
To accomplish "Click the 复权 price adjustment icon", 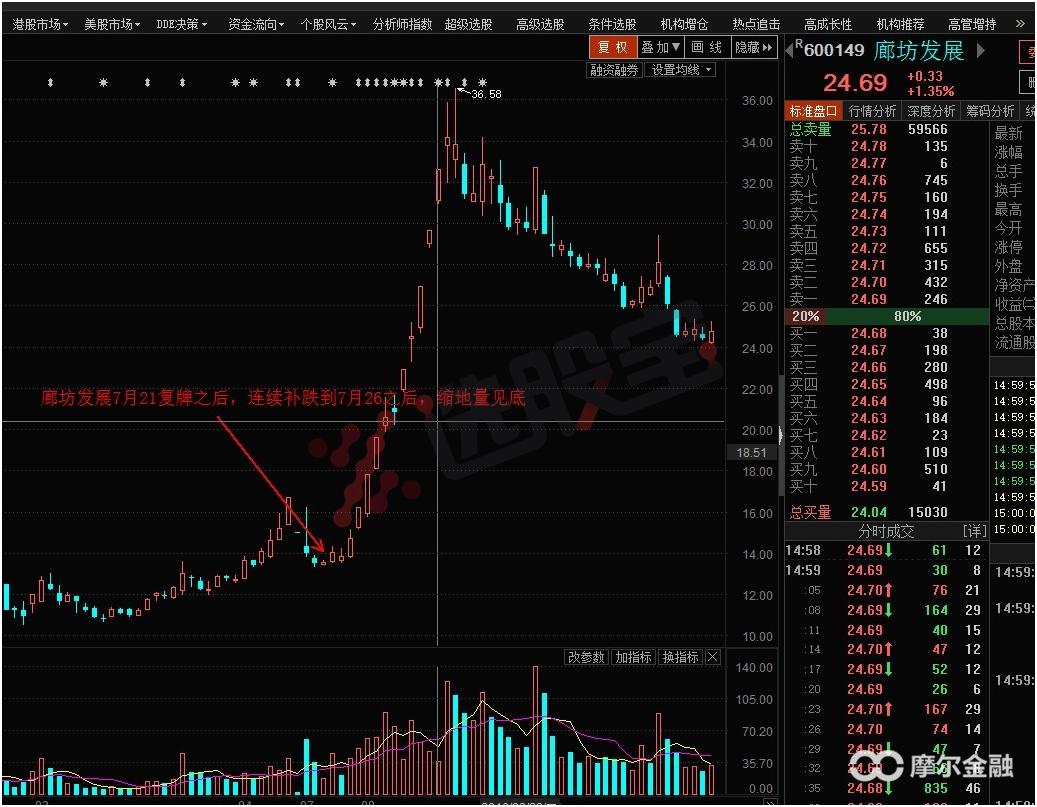I will (612, 46).
